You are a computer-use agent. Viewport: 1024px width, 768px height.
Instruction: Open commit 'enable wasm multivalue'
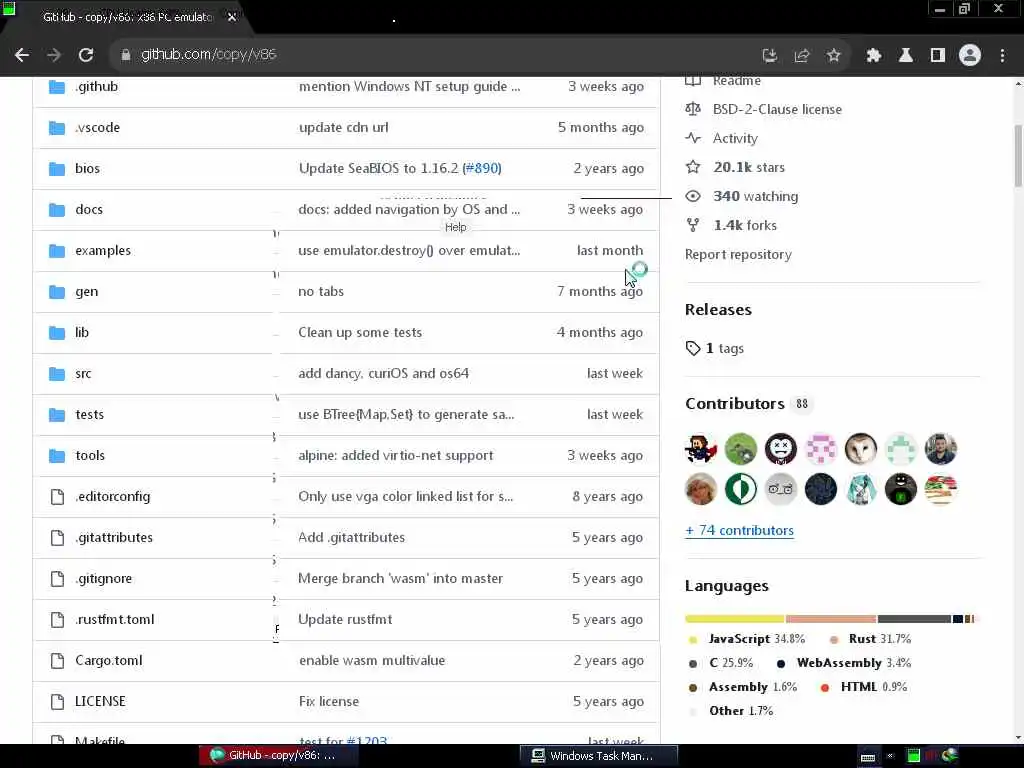372,661
